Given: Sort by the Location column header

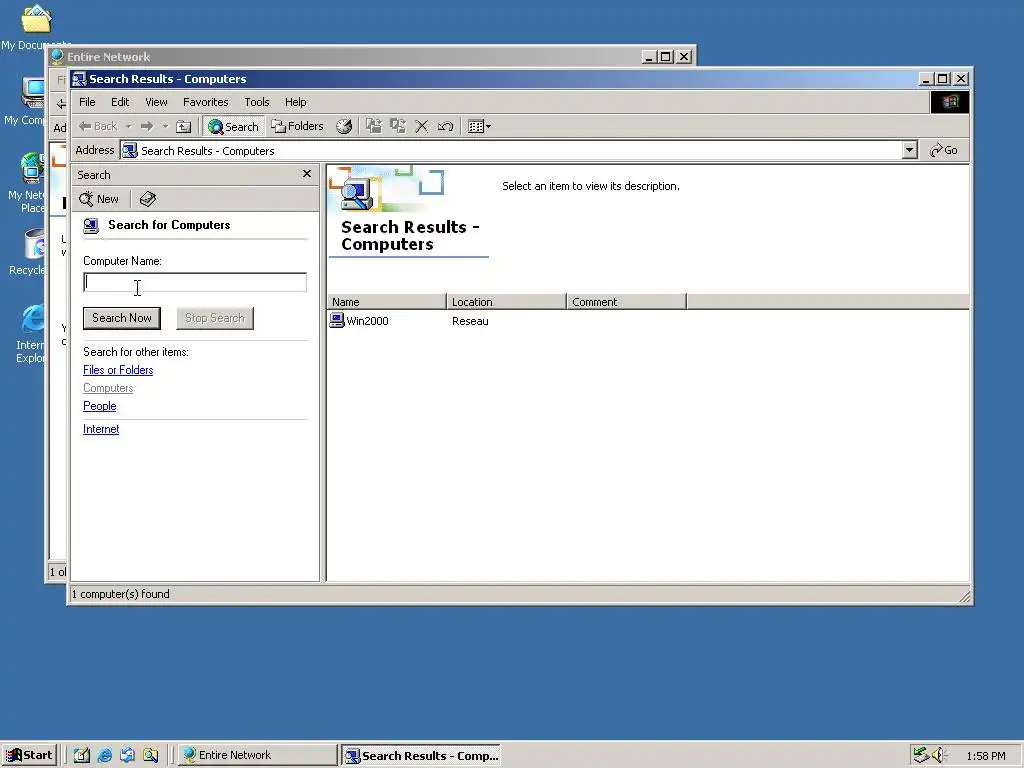Looking at the screenshot, I should (x=507, y=302).
